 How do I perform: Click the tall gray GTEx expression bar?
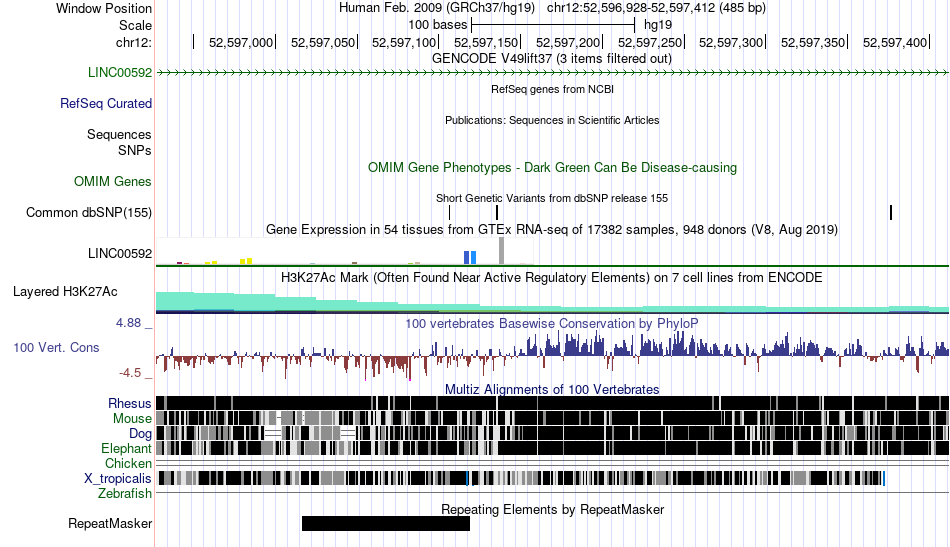tap(501, 251)
